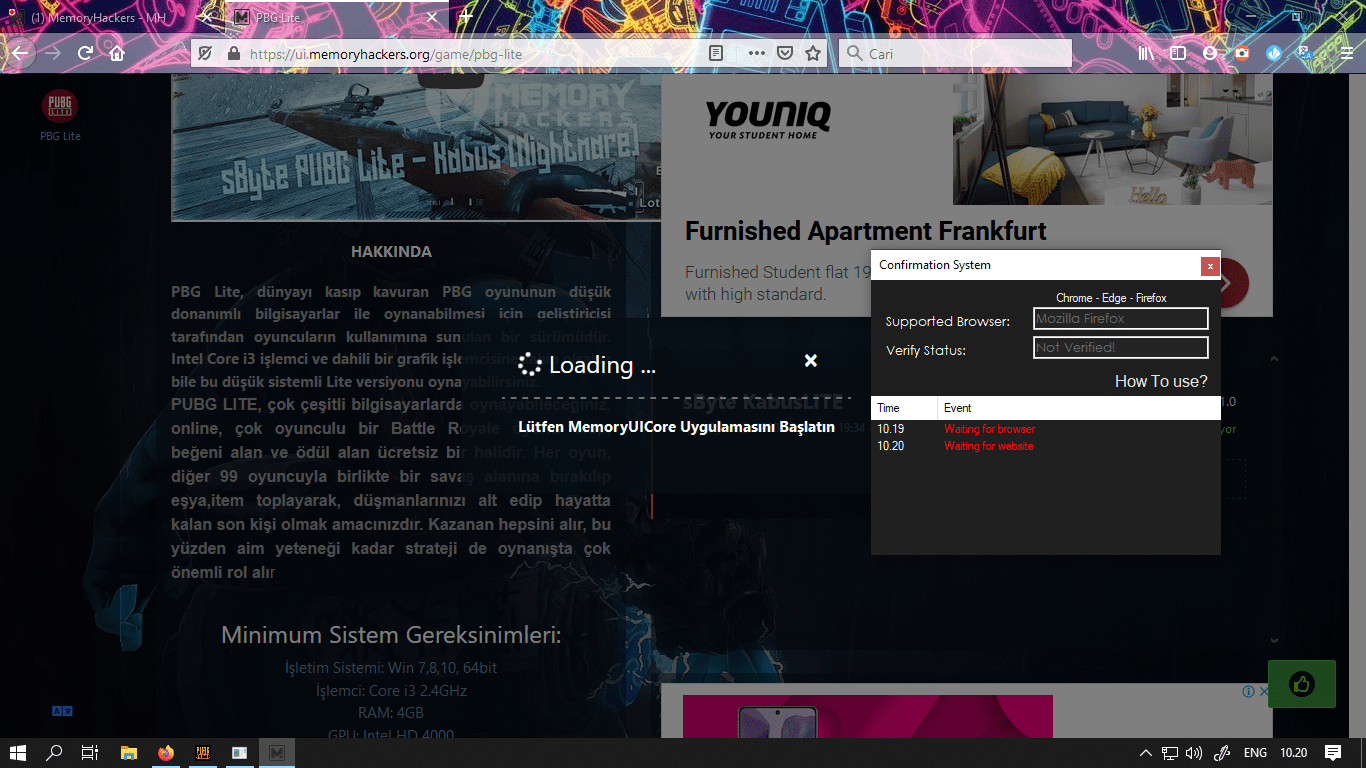The image size is (1366, 768).
Task: Open the Windows notification center
Action: pos(1333,753)
